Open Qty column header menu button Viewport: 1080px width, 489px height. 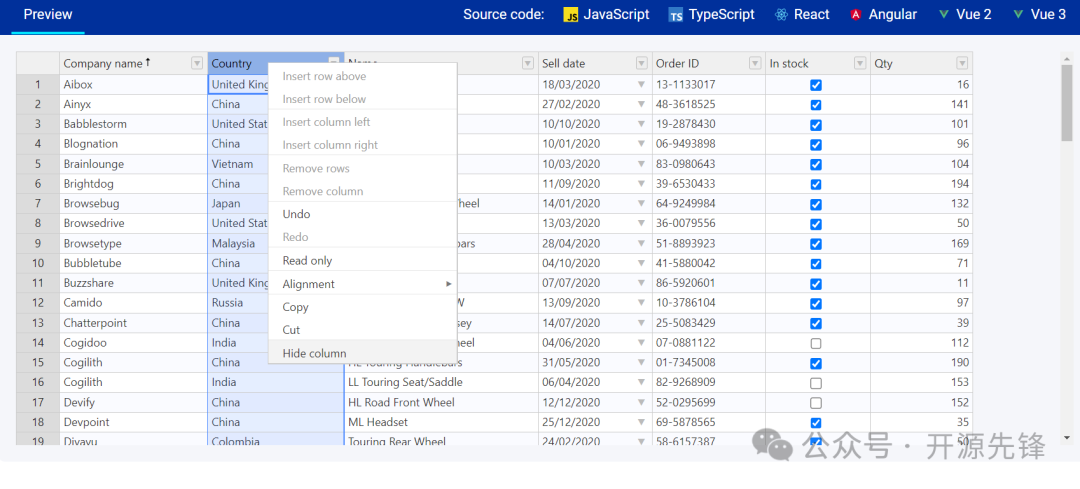click(x=961, y=64)
